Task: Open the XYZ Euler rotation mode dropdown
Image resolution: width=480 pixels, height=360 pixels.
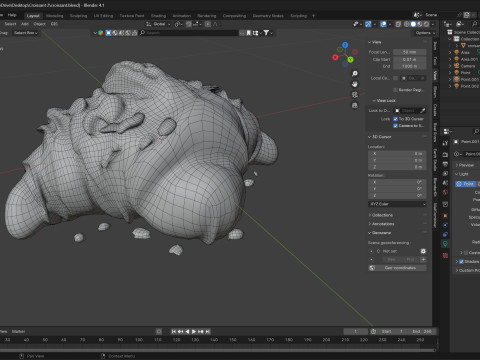Action: click(x=397, y=204)
